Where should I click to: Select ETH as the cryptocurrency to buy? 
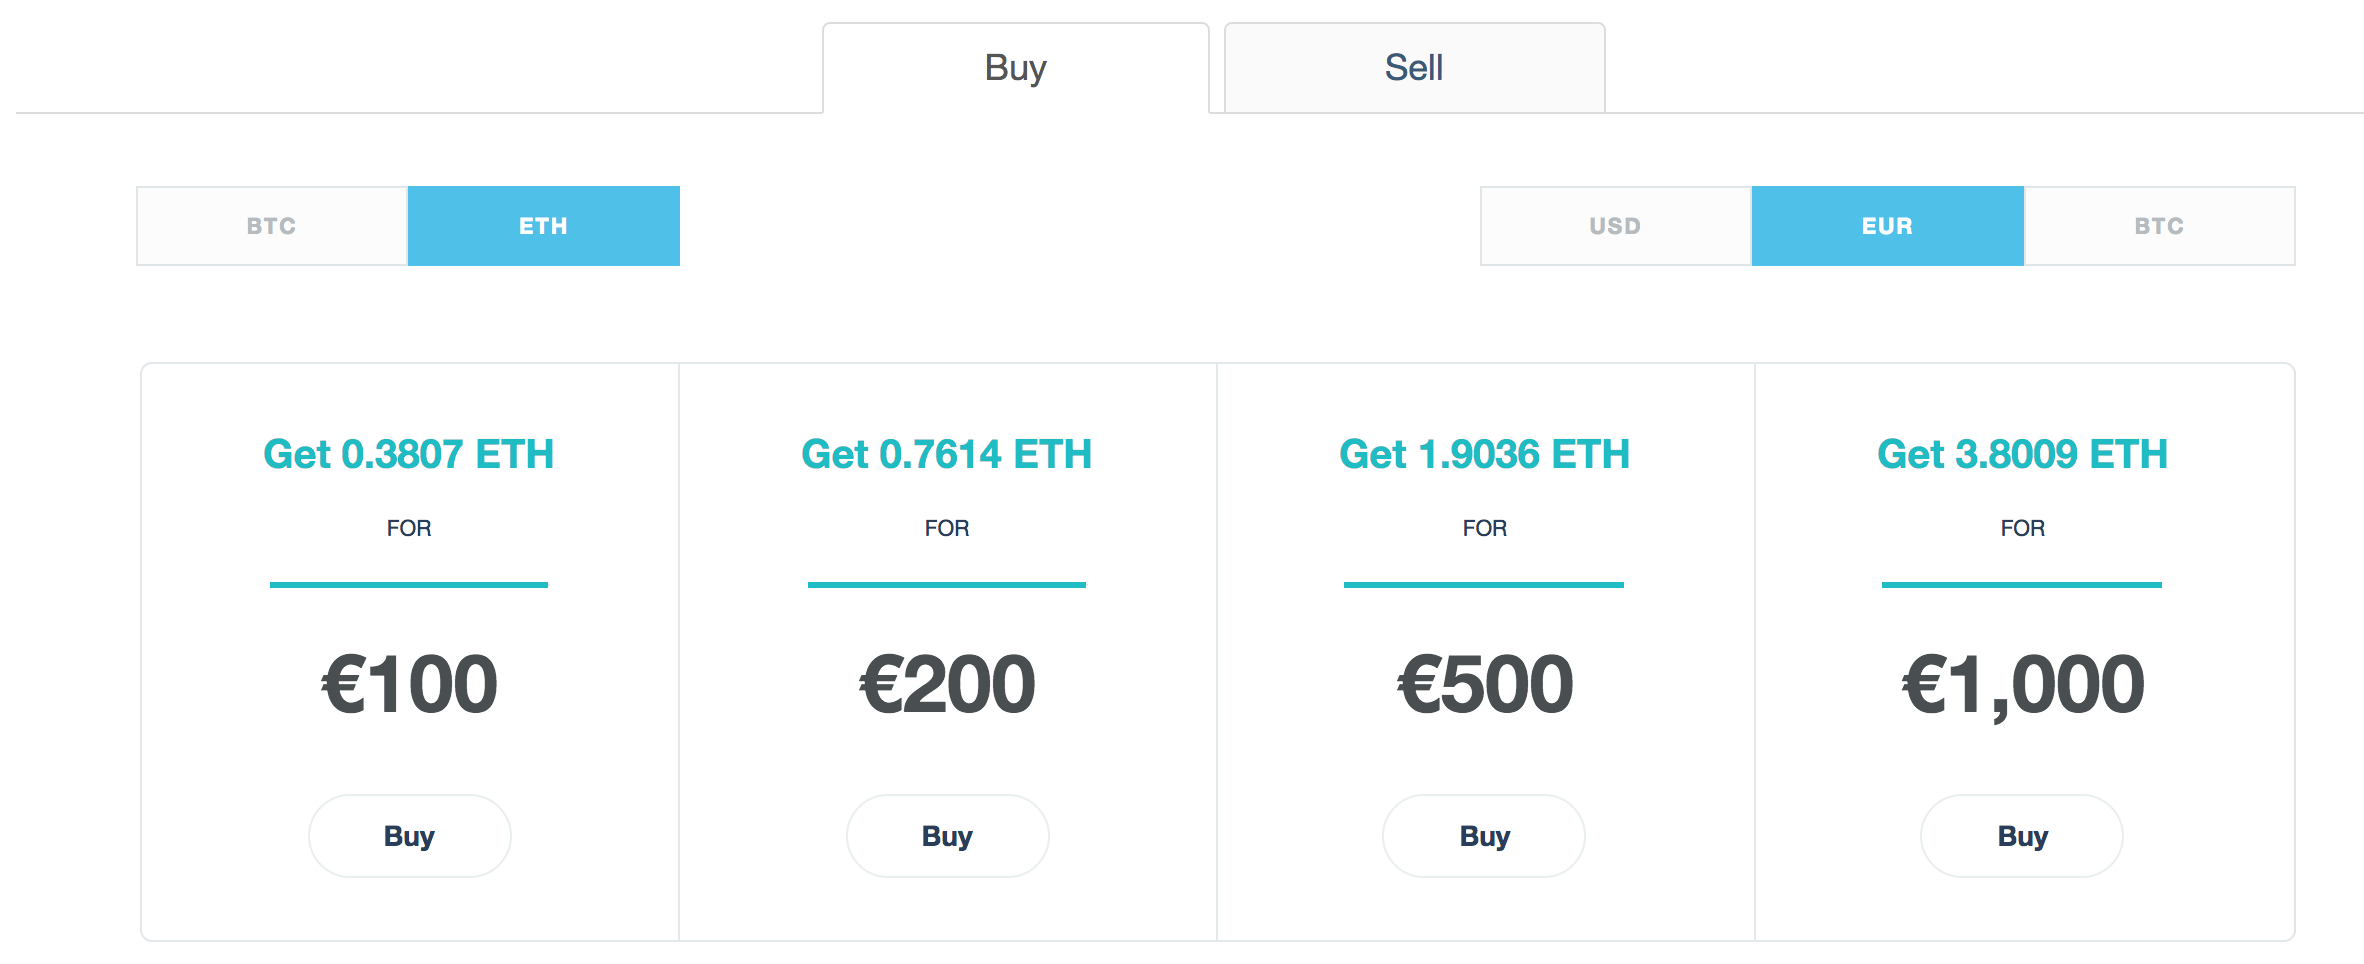pyautogui.click(x=543, y=225)
